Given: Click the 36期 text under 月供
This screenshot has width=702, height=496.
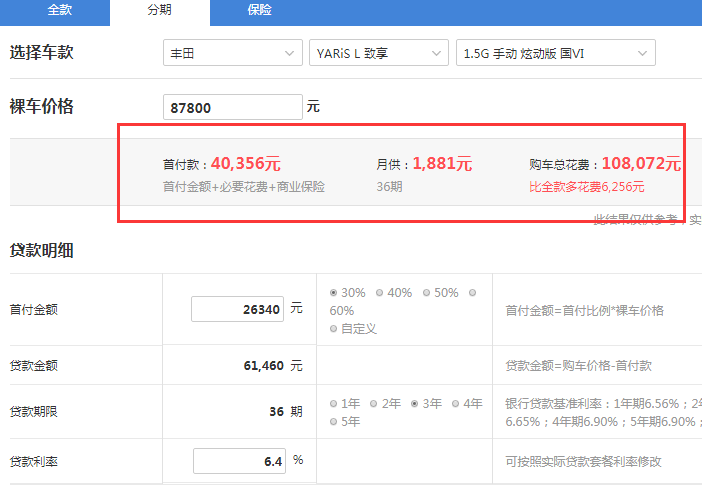Looking at the screenshot, I should point(389,187).
